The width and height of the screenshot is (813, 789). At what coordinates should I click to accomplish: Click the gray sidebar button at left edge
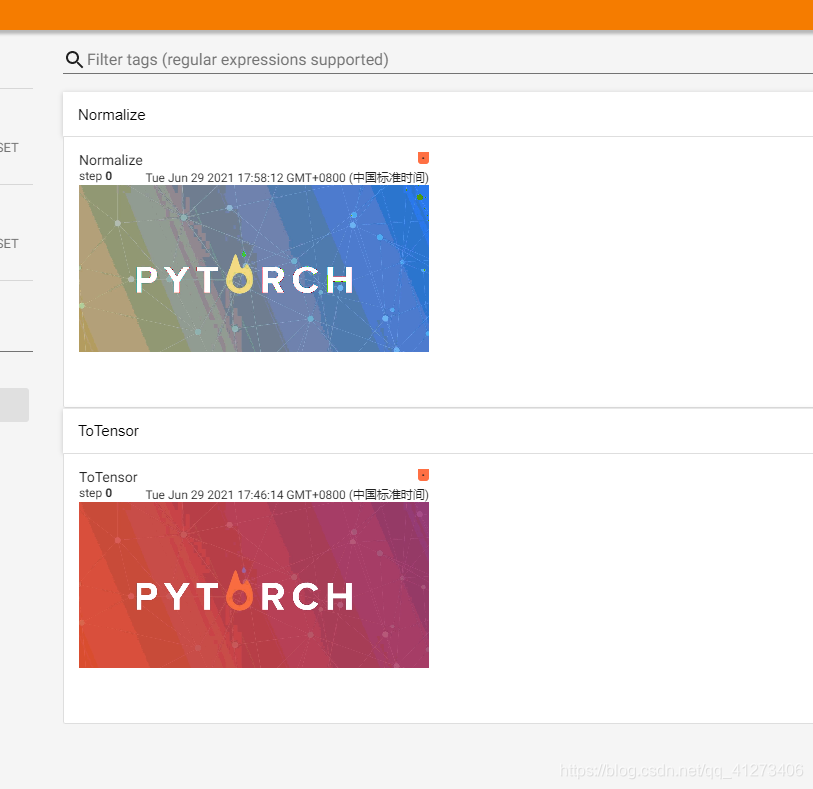[14, 405]
